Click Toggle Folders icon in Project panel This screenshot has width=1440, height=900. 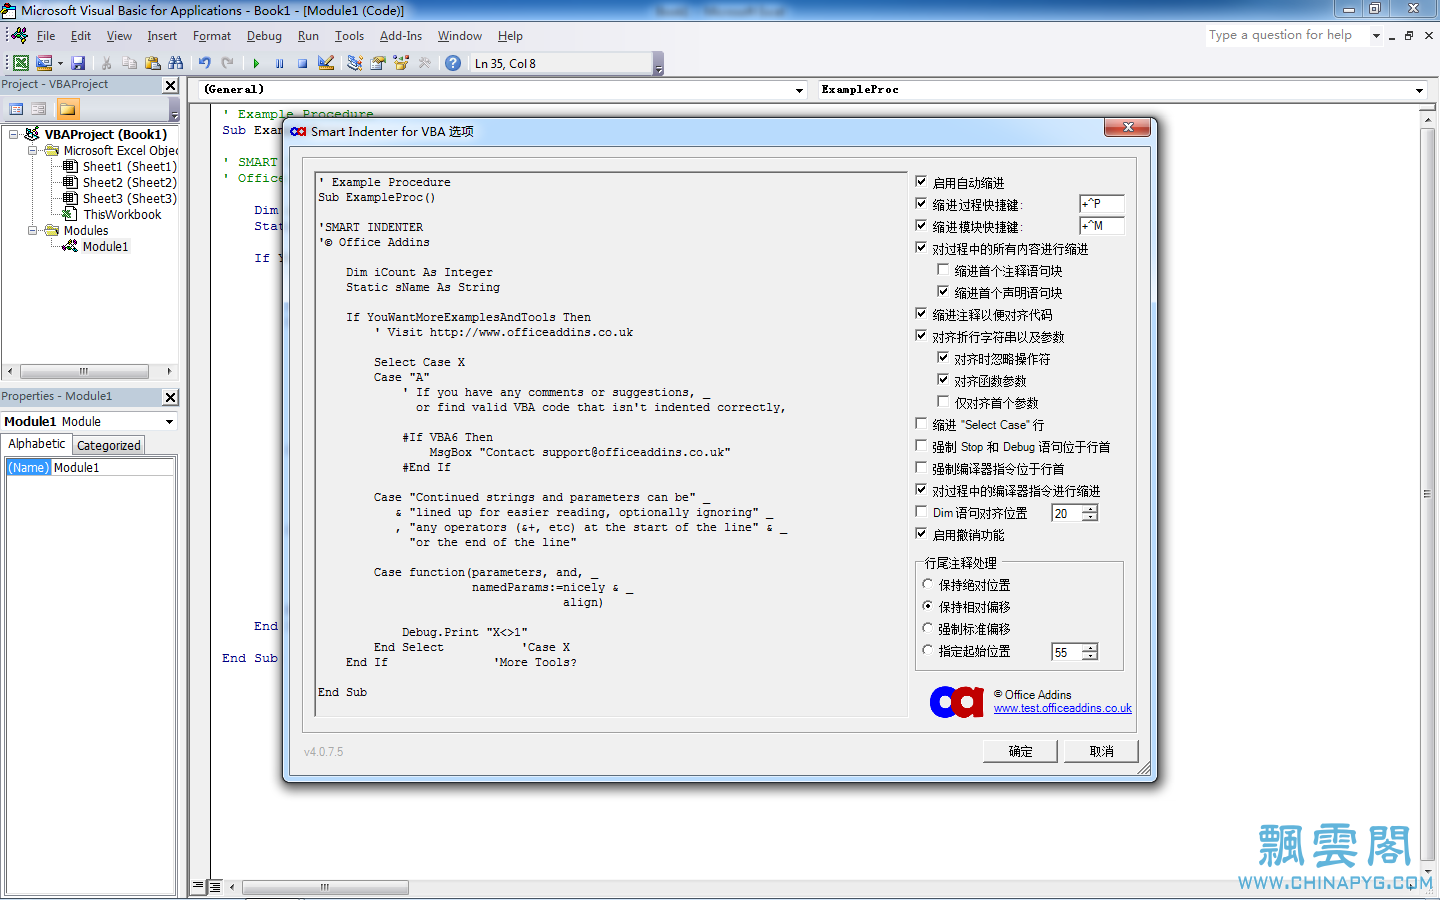coord(68,109)
